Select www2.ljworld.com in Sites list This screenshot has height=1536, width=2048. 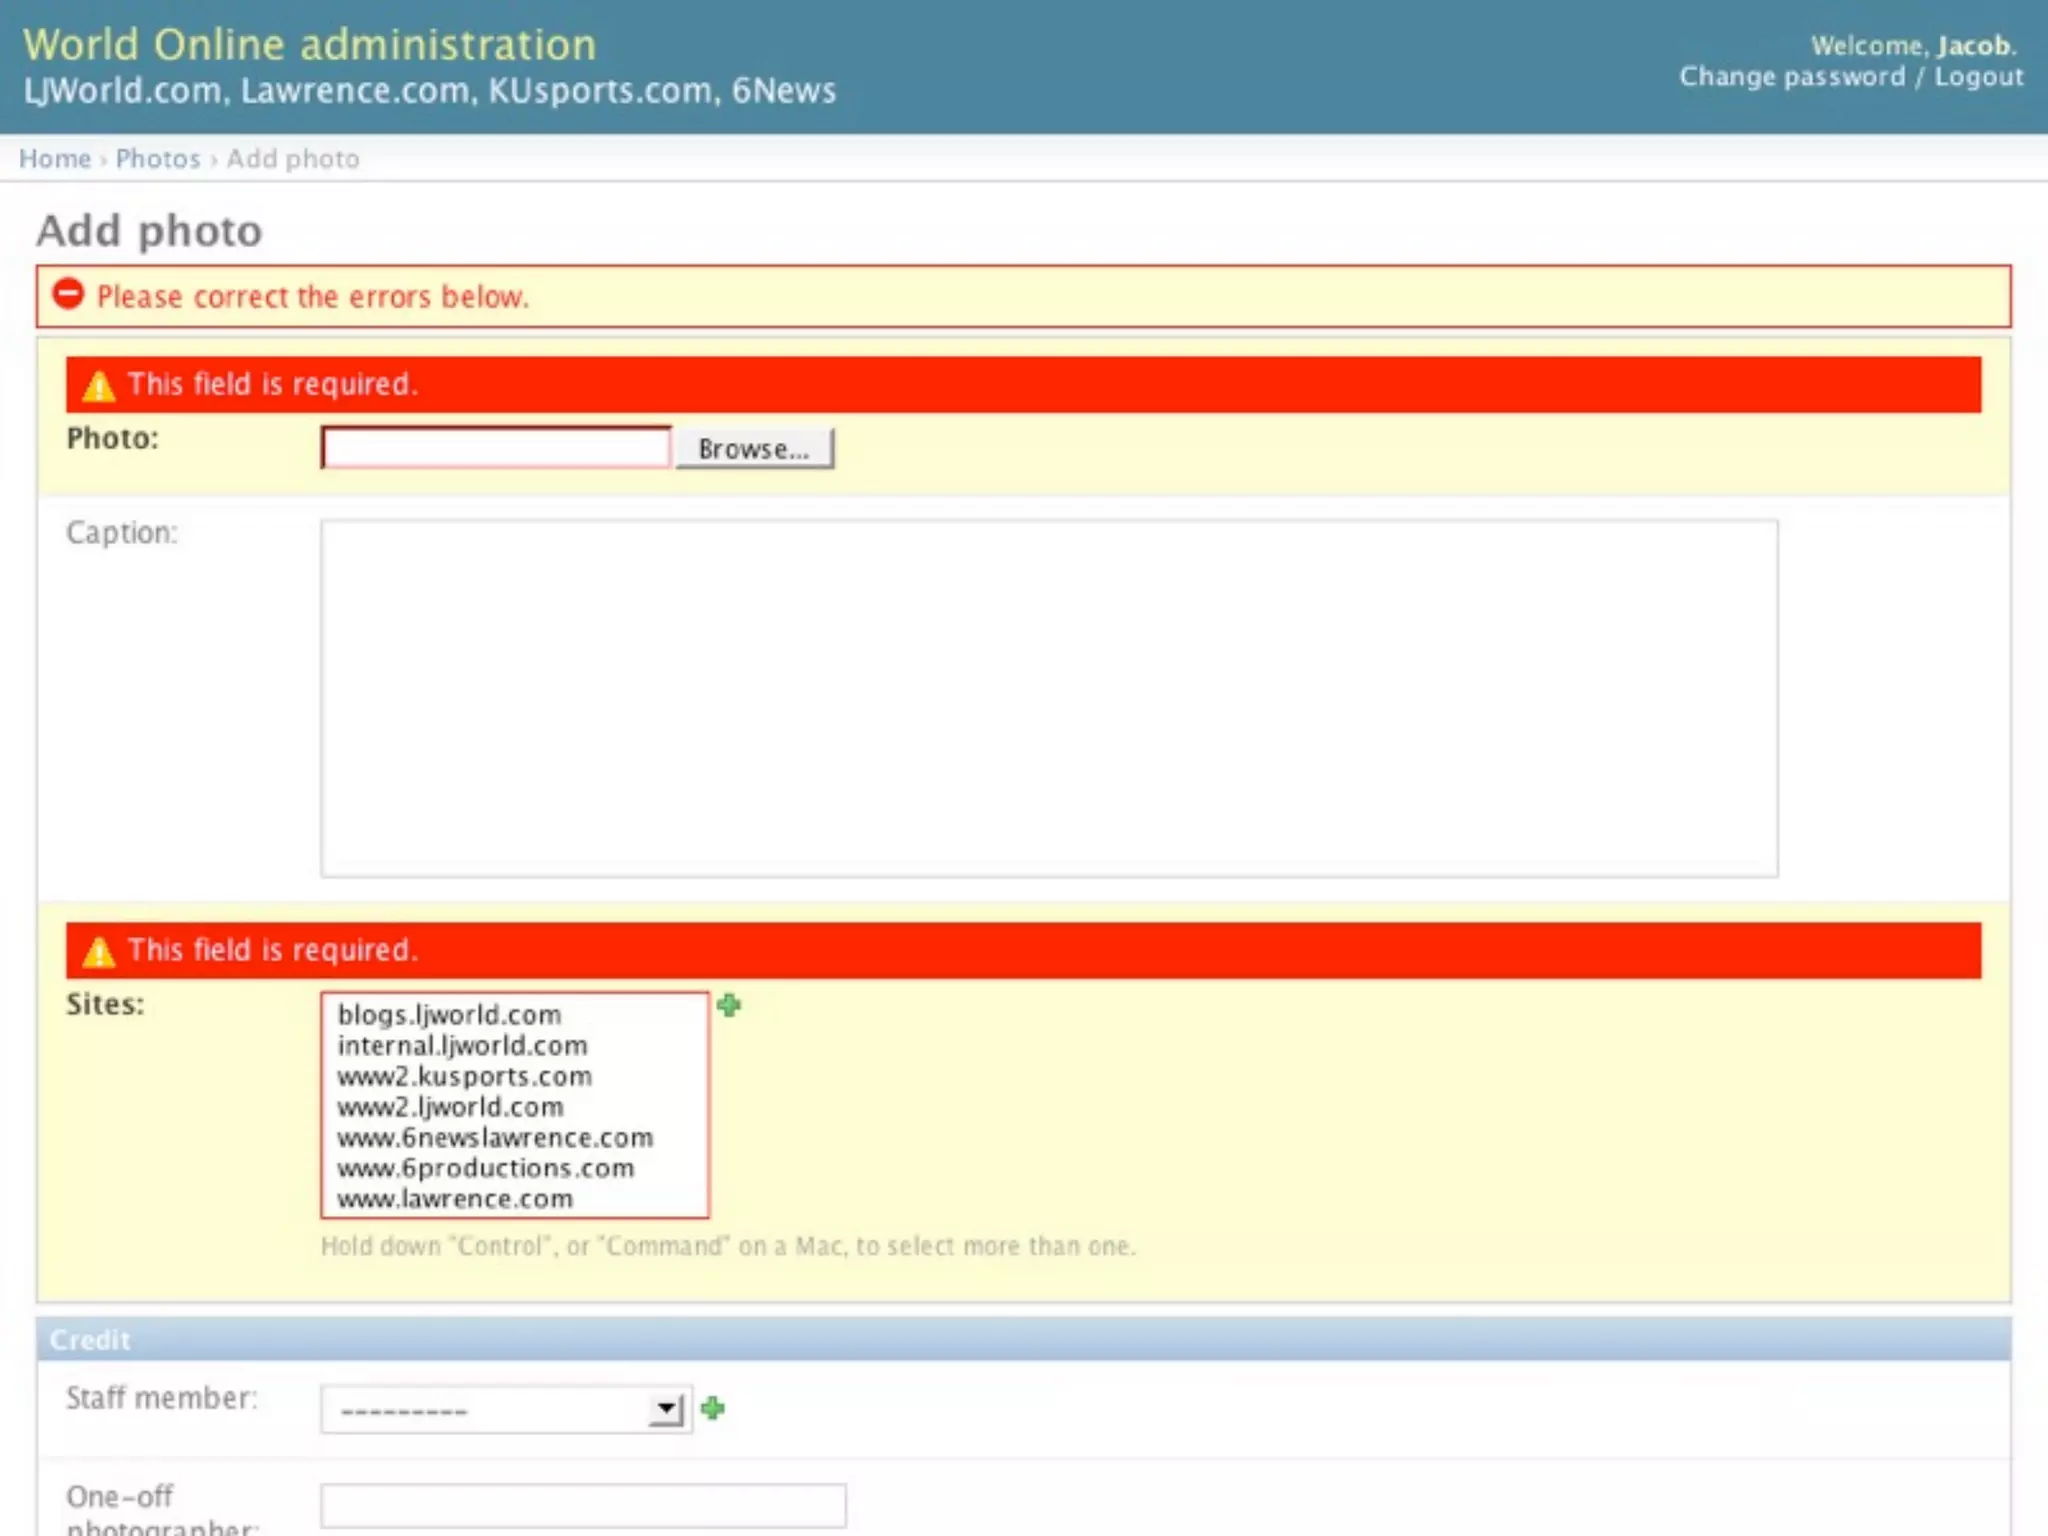[x=450, y=1107]
